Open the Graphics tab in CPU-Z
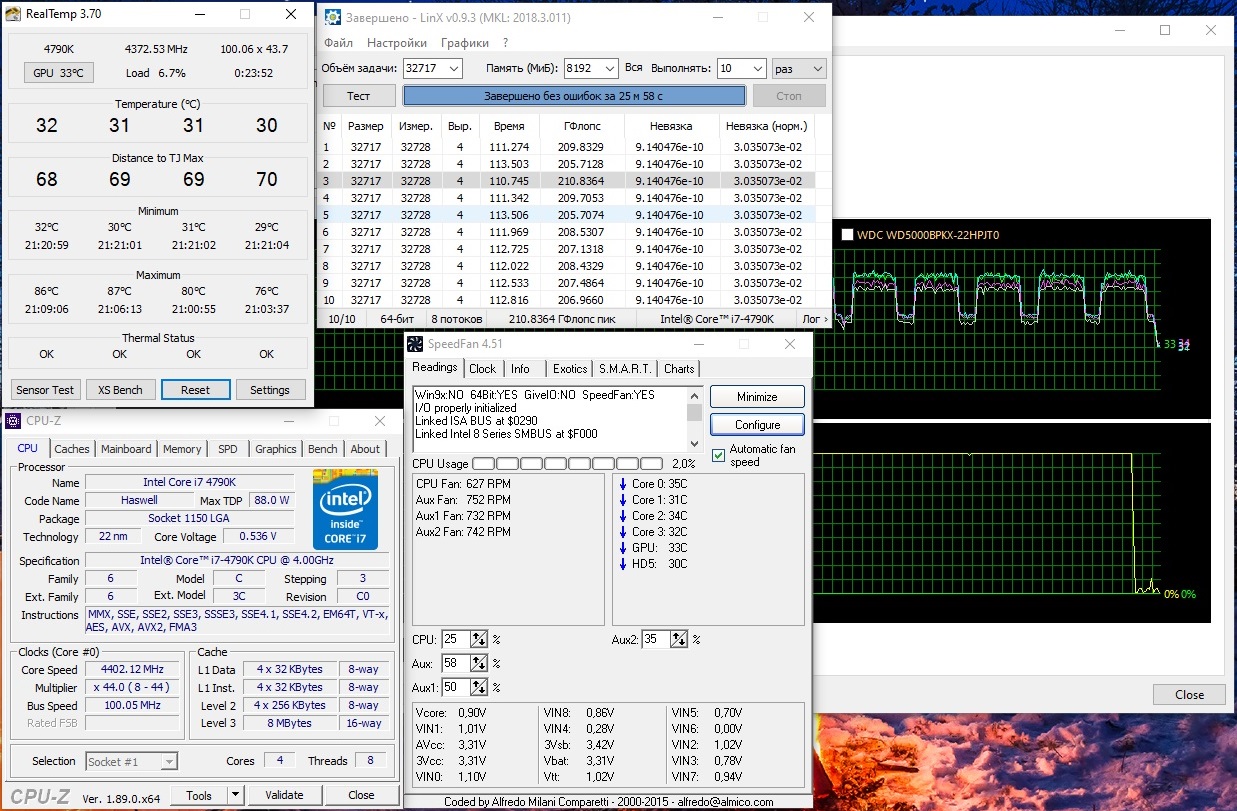This screenshot has height=811, width=1237. point(275,449)
